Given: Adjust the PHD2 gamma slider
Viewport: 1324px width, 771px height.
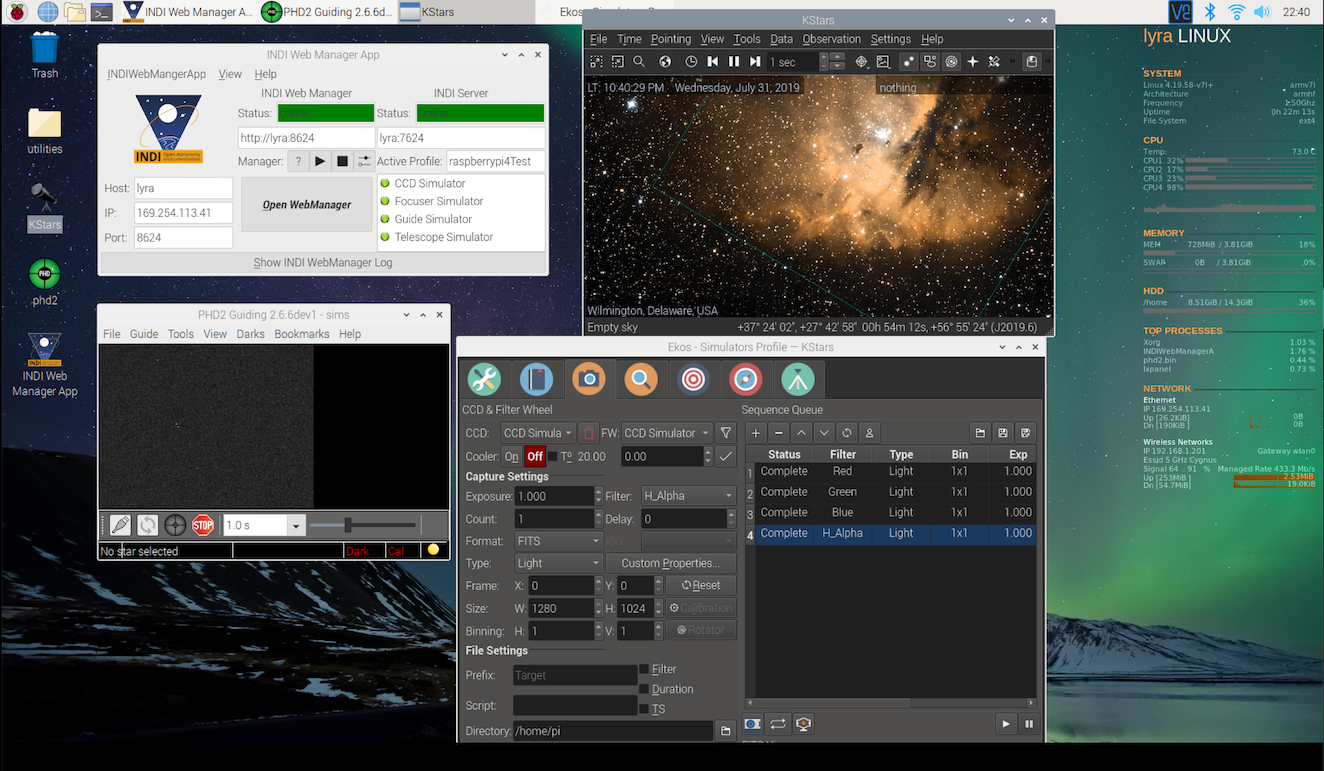Looking at the screenshot, I should pos(362,525).
